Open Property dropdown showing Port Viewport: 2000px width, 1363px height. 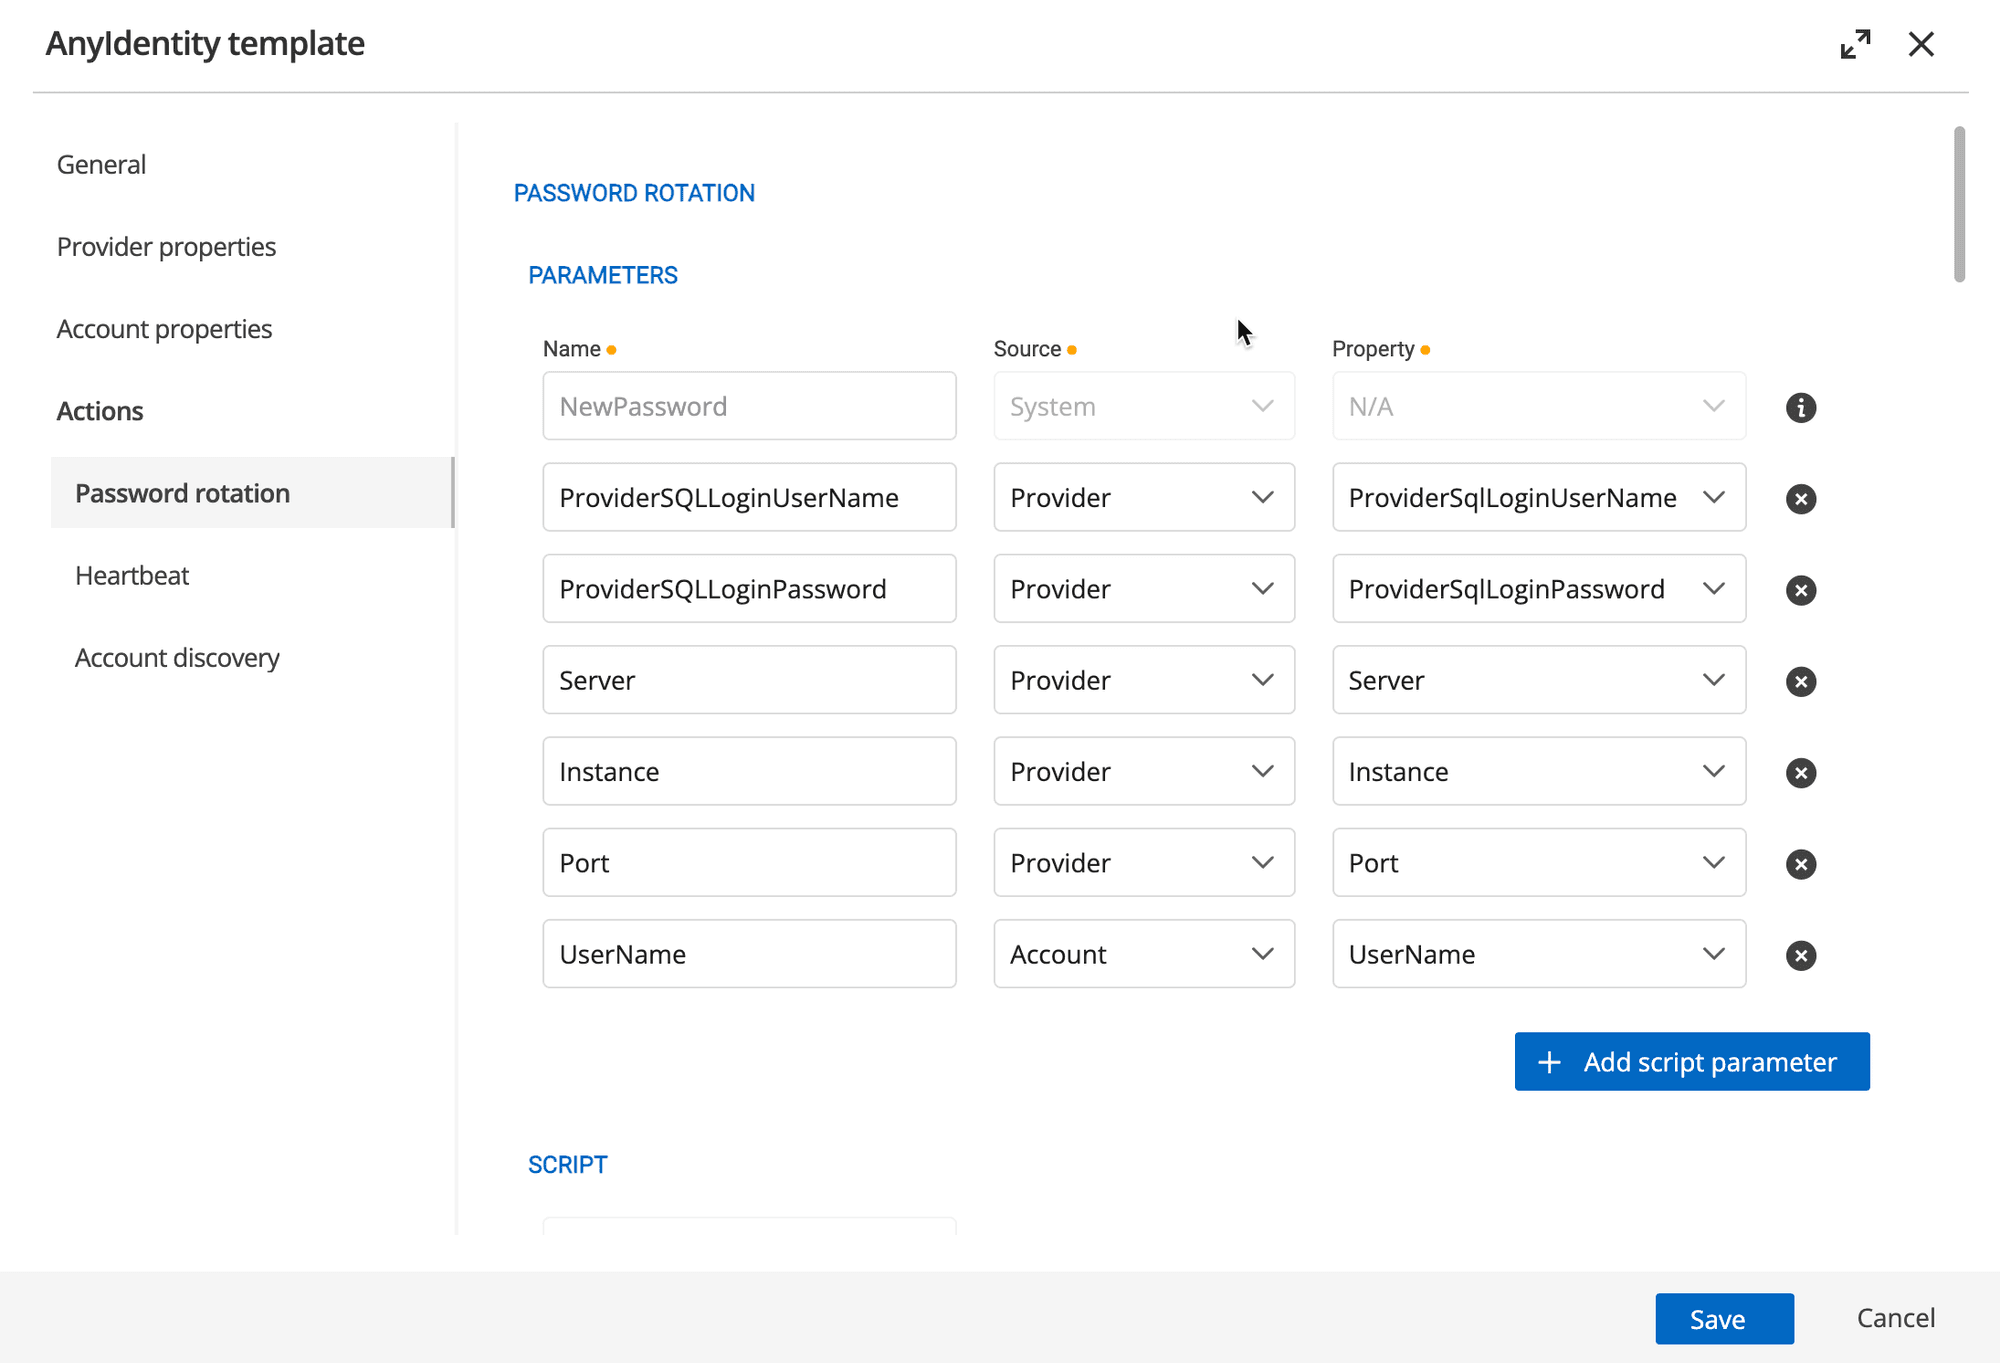pyautogui.click(x=1538, y=863)
